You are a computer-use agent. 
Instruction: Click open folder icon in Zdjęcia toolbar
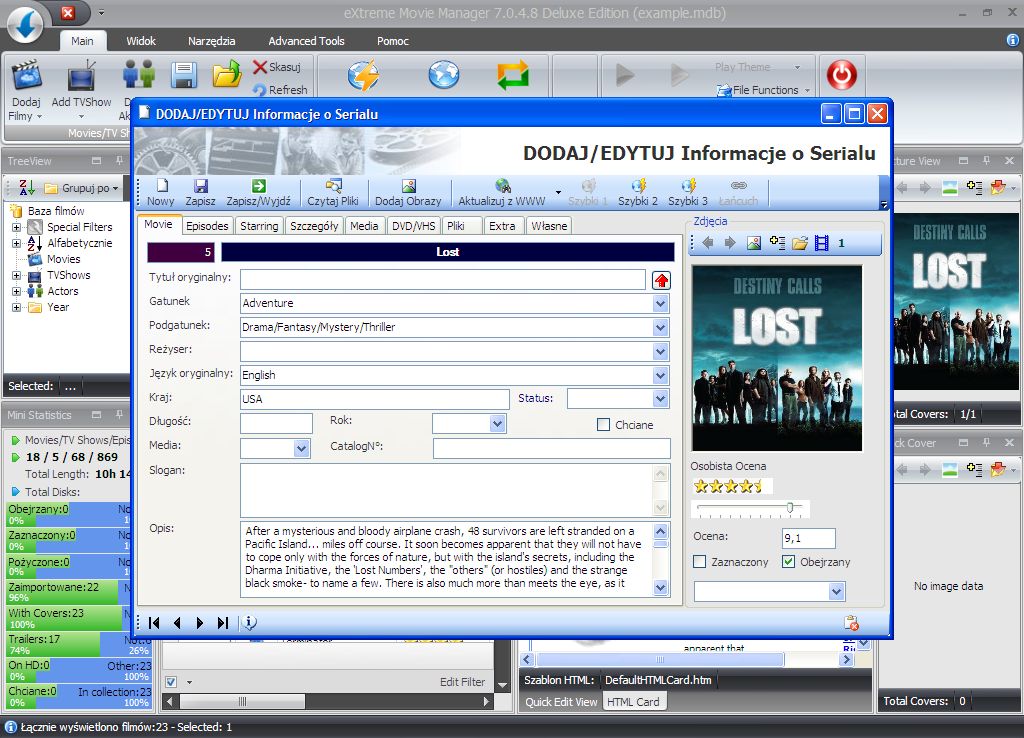800,243
